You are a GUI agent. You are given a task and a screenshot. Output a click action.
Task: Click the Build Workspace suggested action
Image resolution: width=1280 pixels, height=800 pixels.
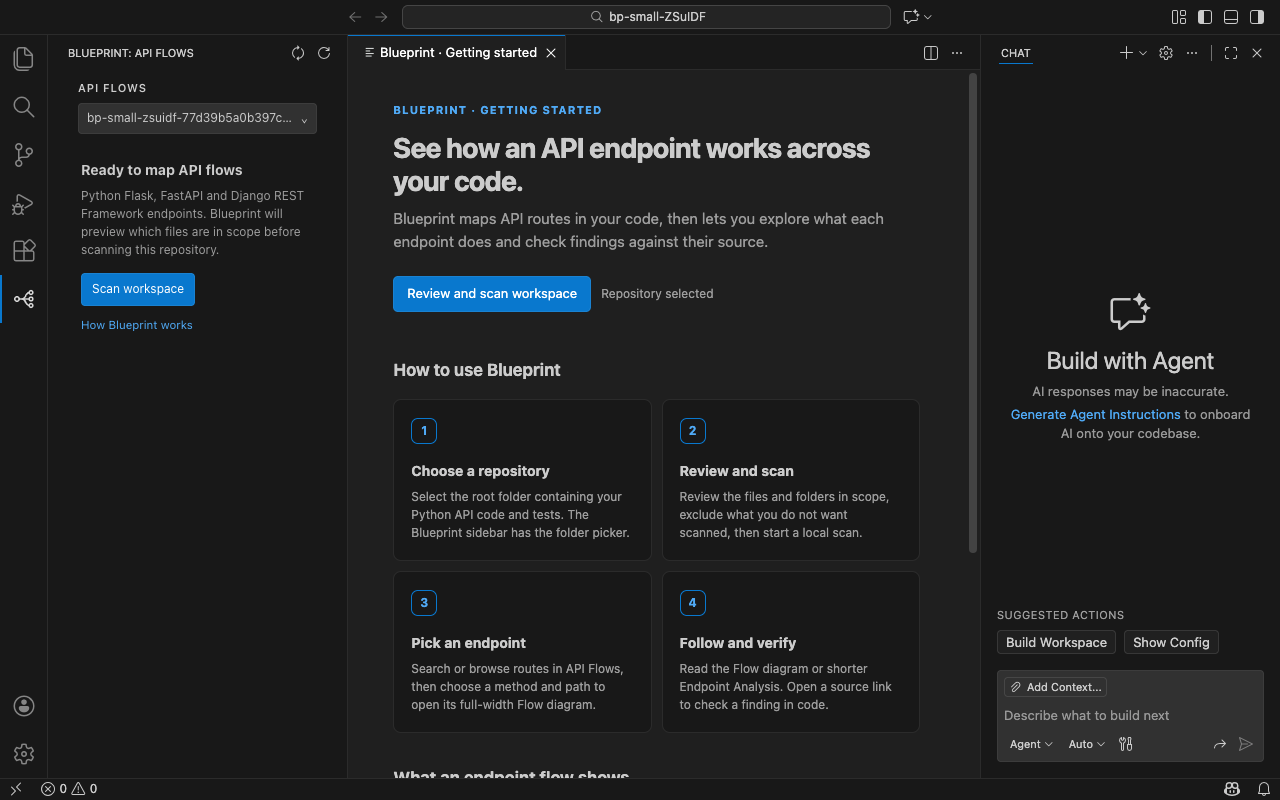point(1056,642)
